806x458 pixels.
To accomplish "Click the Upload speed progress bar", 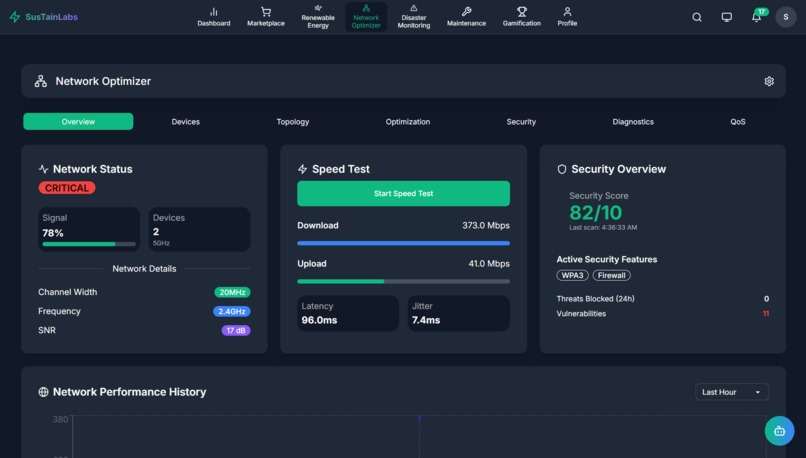I will tap(404, 281).
